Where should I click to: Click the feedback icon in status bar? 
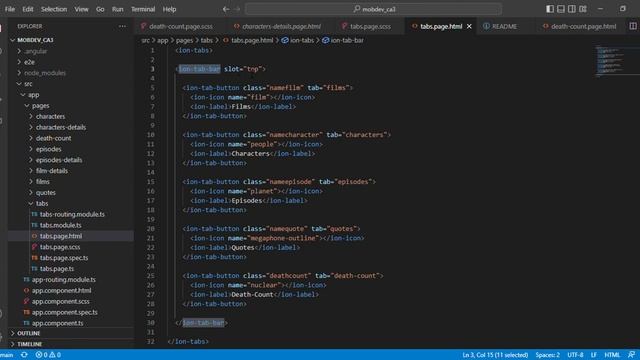[631, 355]
